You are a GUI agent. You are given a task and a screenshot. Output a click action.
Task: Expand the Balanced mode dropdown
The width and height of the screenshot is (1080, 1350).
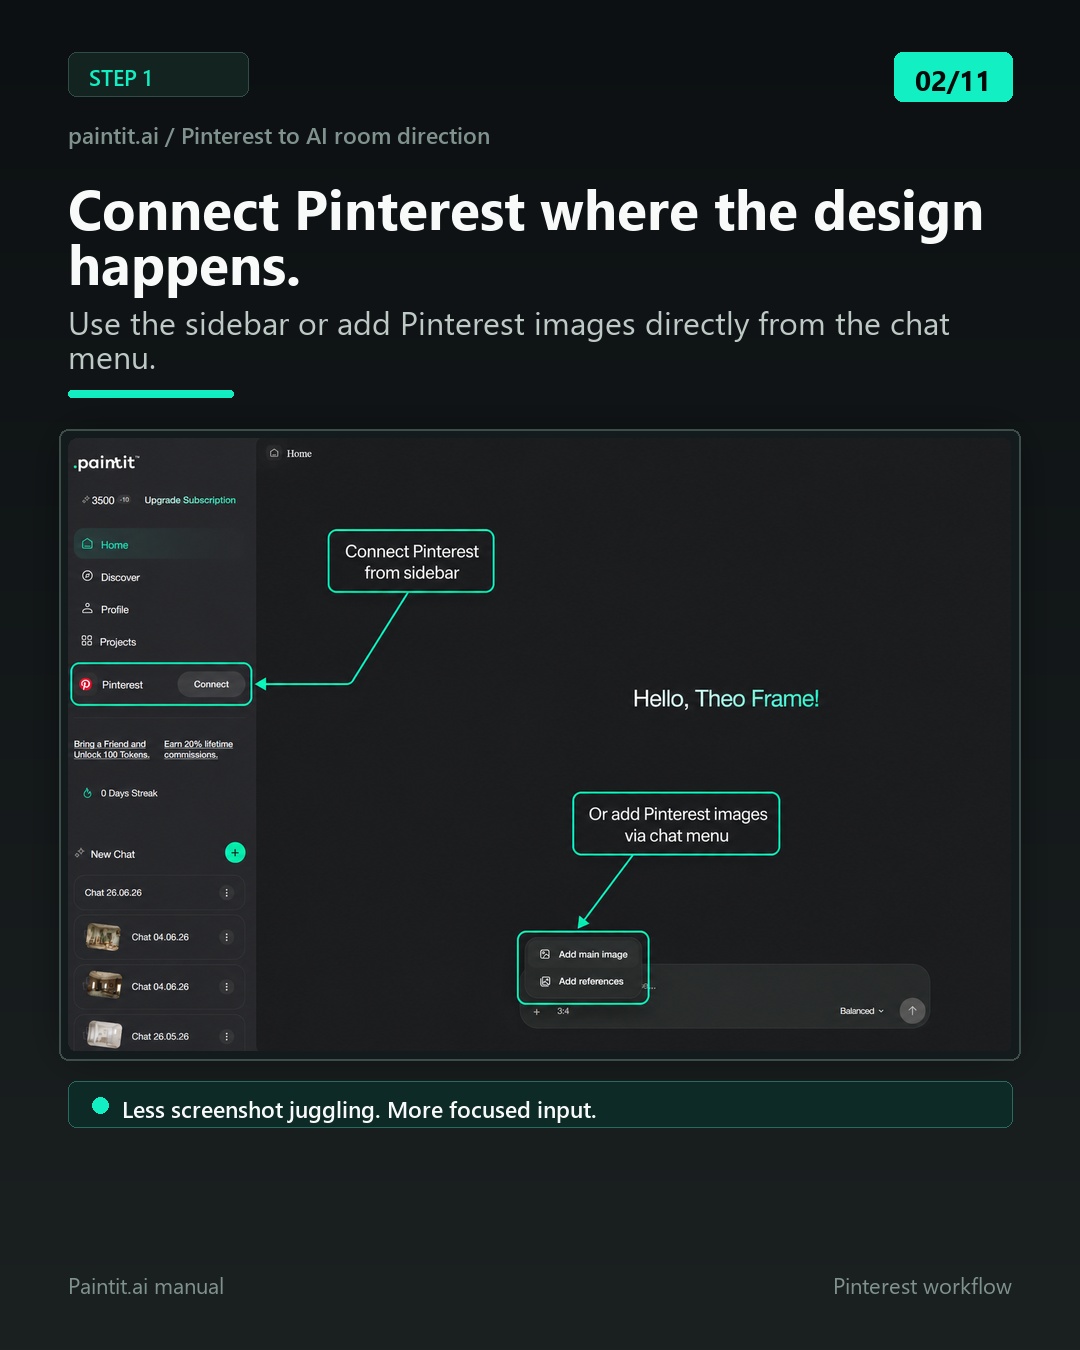click(862, 1011)
